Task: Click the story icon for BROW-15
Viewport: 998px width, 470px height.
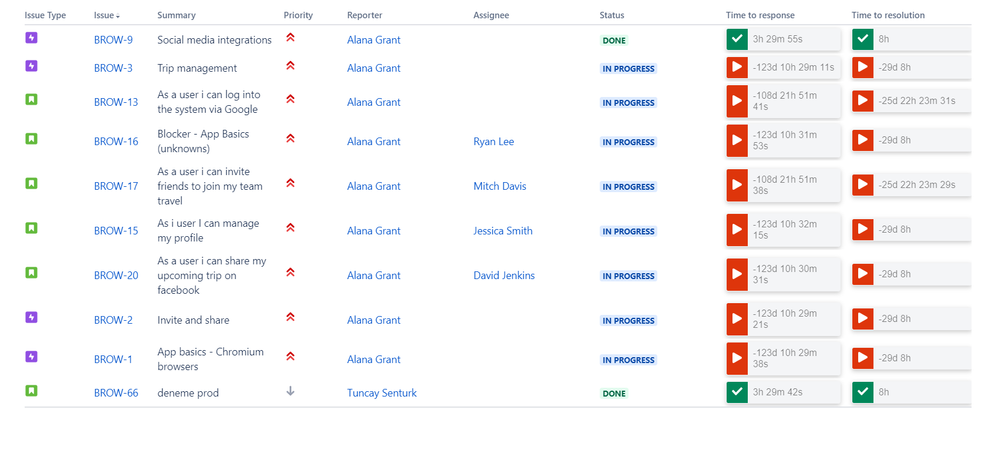Action: 31,227
